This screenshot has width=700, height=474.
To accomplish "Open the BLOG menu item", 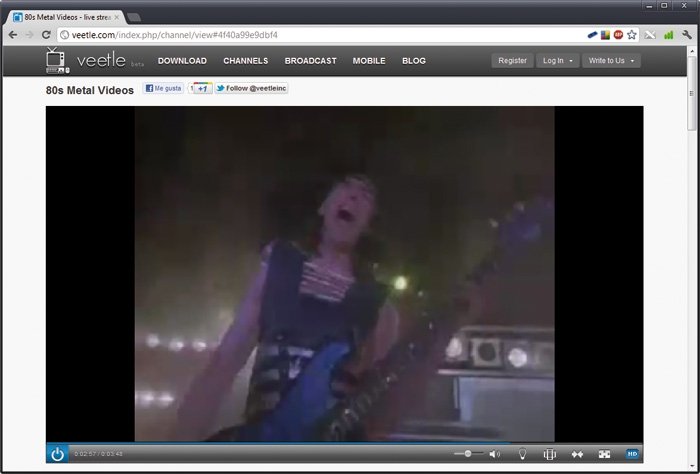I will click(414, 61).
